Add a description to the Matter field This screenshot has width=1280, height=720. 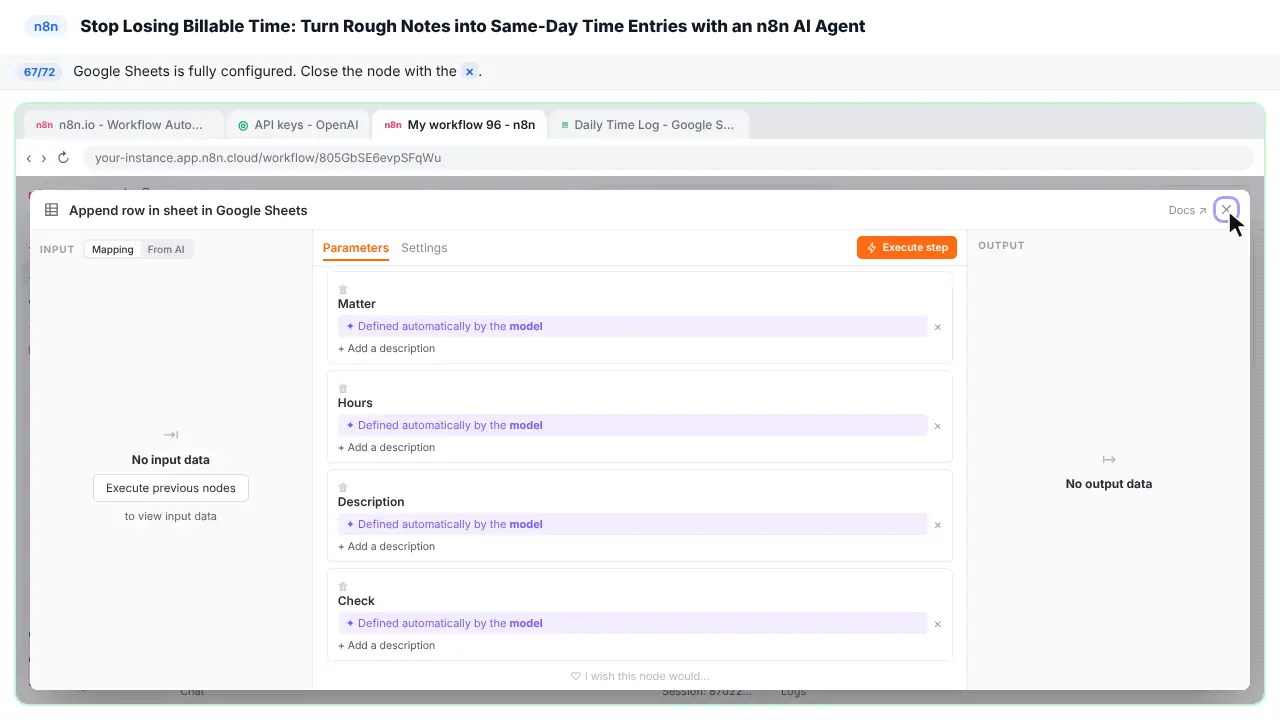pos(387,349)
